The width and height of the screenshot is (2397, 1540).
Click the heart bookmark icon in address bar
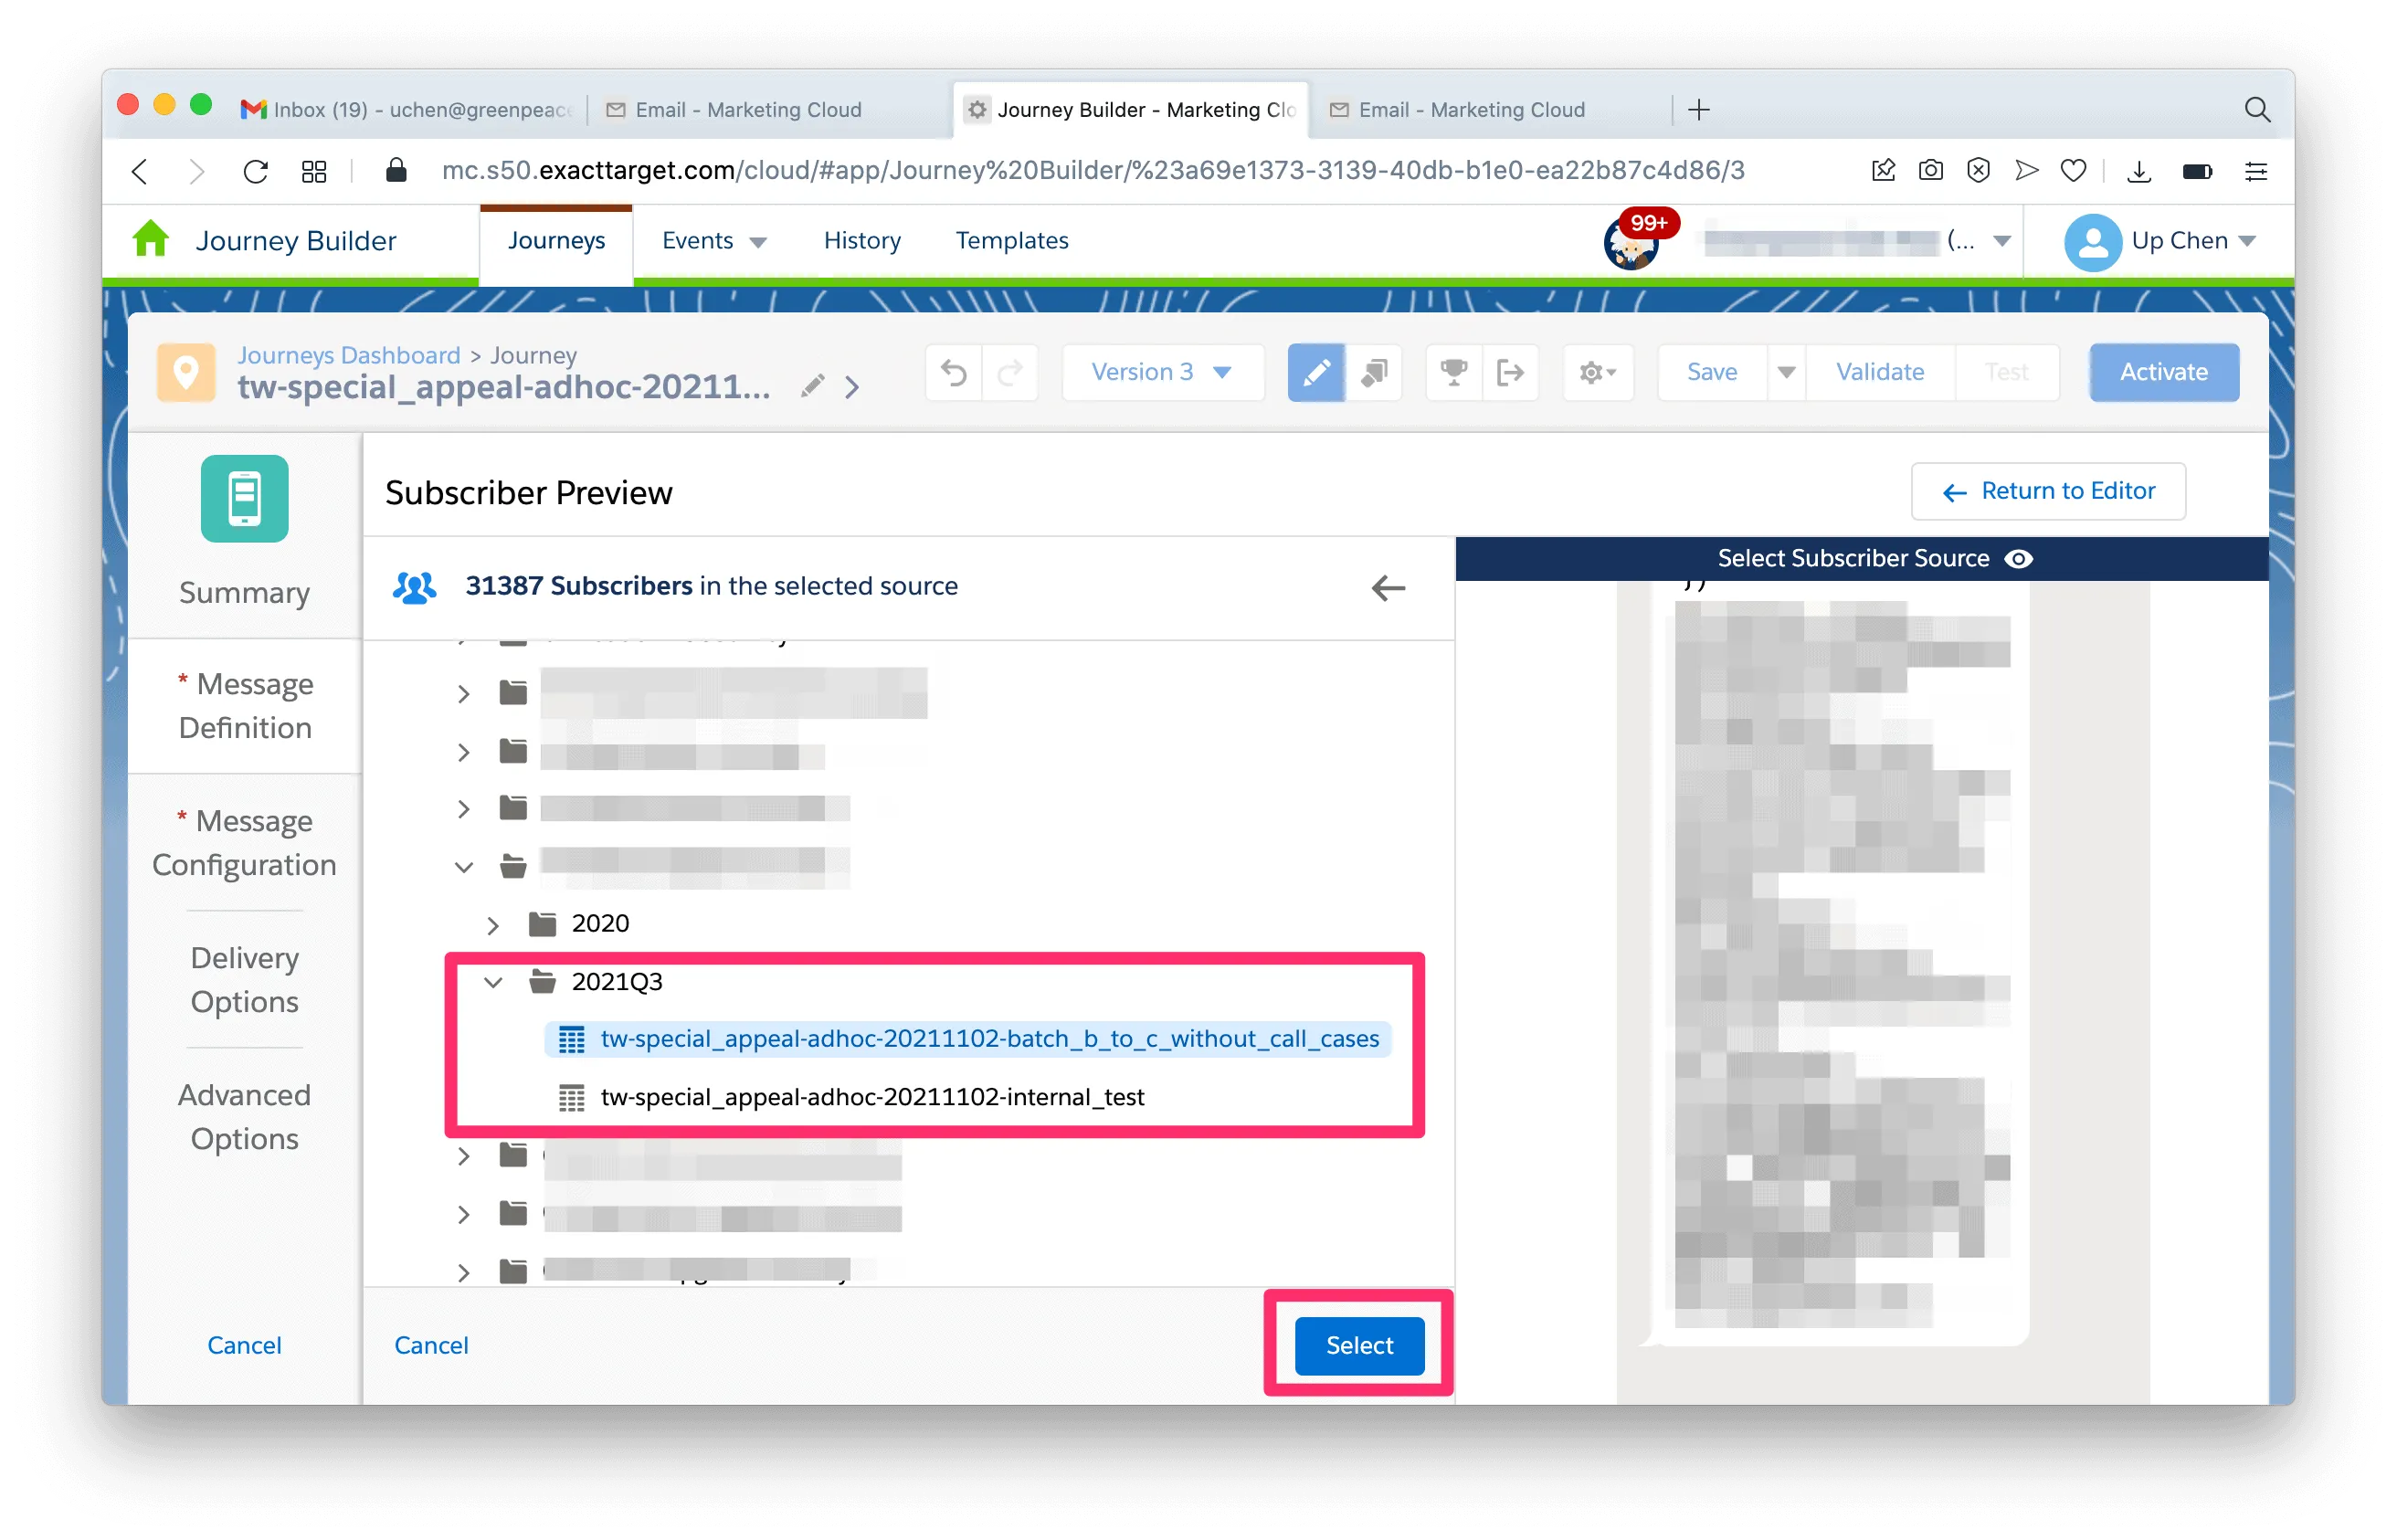(2073, 171)
